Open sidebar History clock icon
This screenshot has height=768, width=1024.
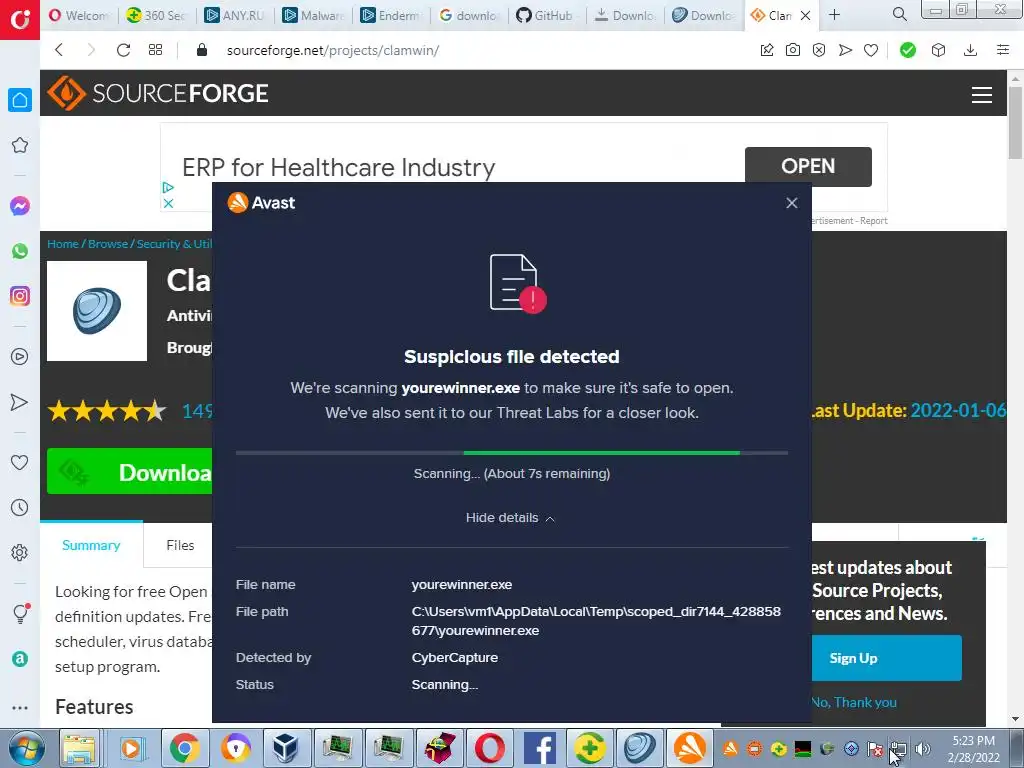[x=20, y=507]
